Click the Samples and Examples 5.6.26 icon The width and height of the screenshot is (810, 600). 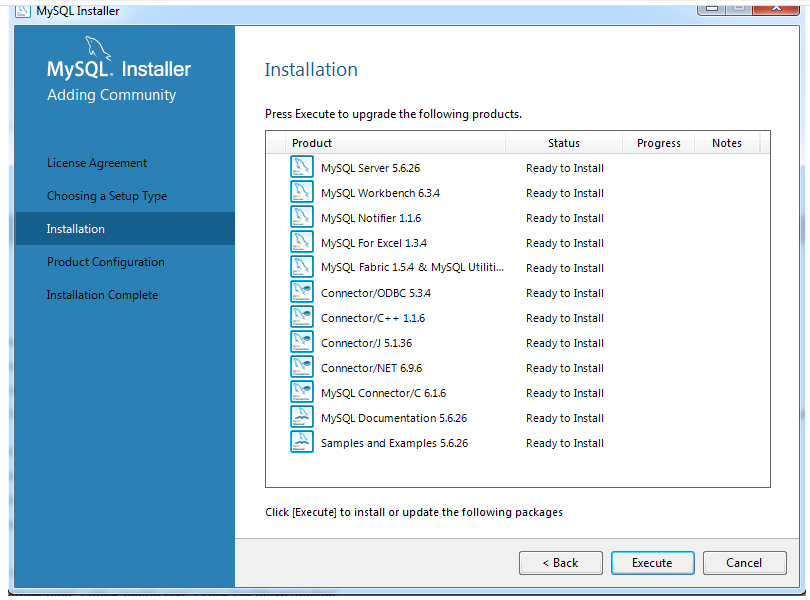click(302, 442)
